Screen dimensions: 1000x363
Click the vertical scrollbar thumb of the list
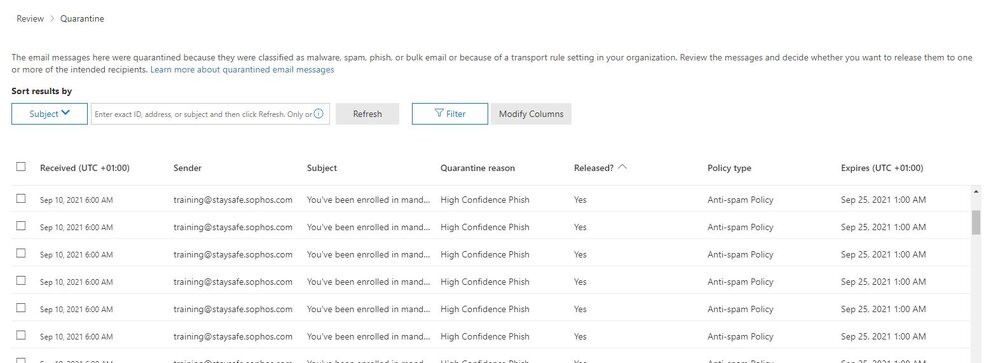976,222
